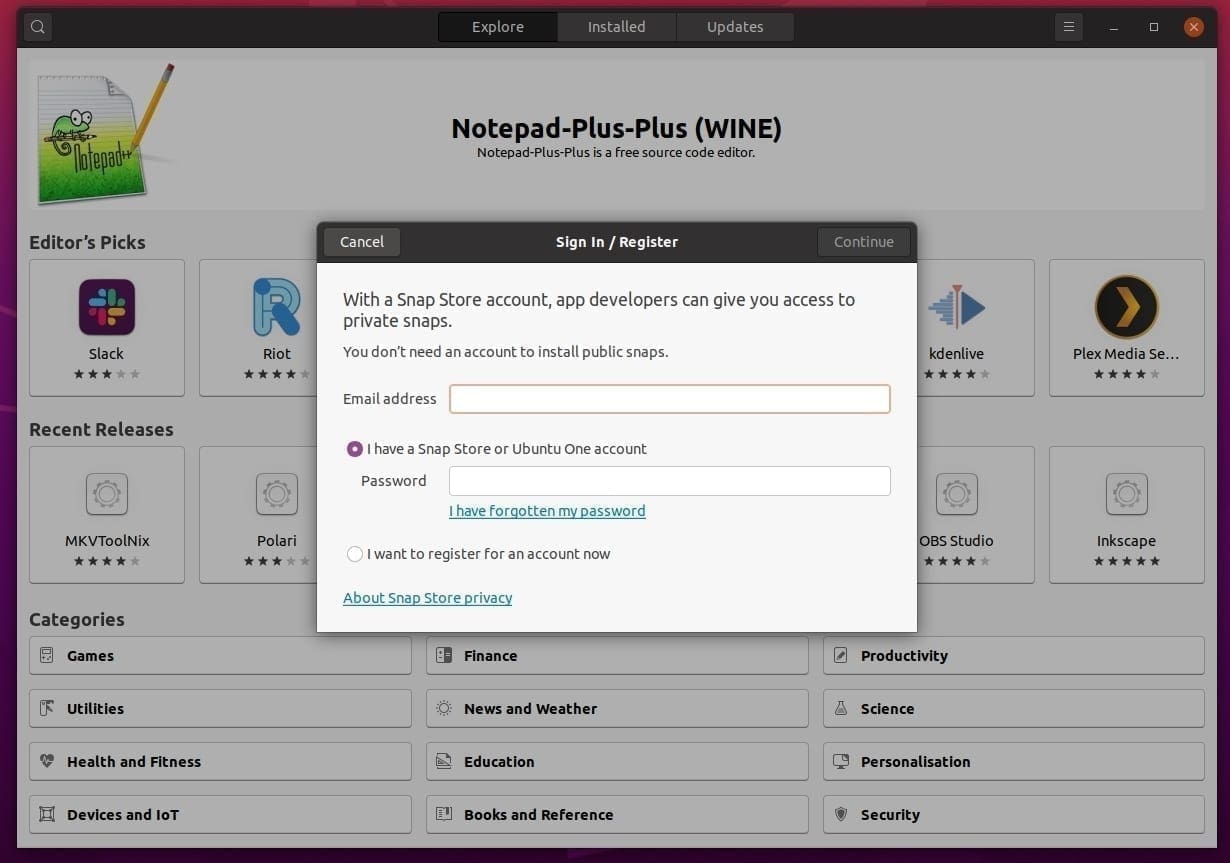
Task: Switch to the Updates tab
Action: [735, 27]
